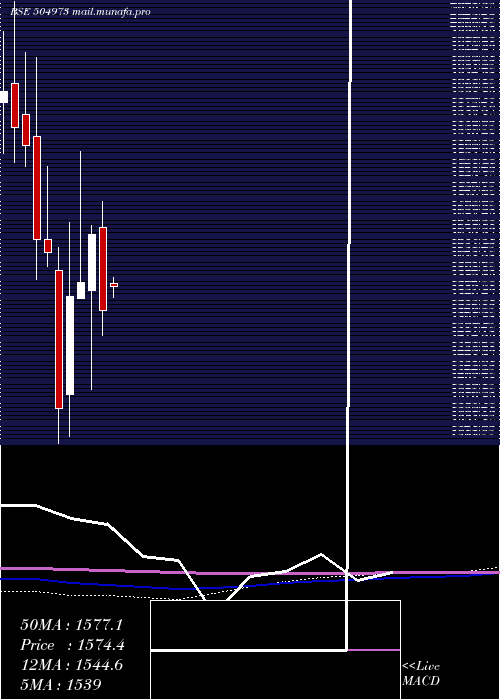Click the '50MA : 1577.1' label
The width and height of the screenshot is (500, 700).
point(71,625)
